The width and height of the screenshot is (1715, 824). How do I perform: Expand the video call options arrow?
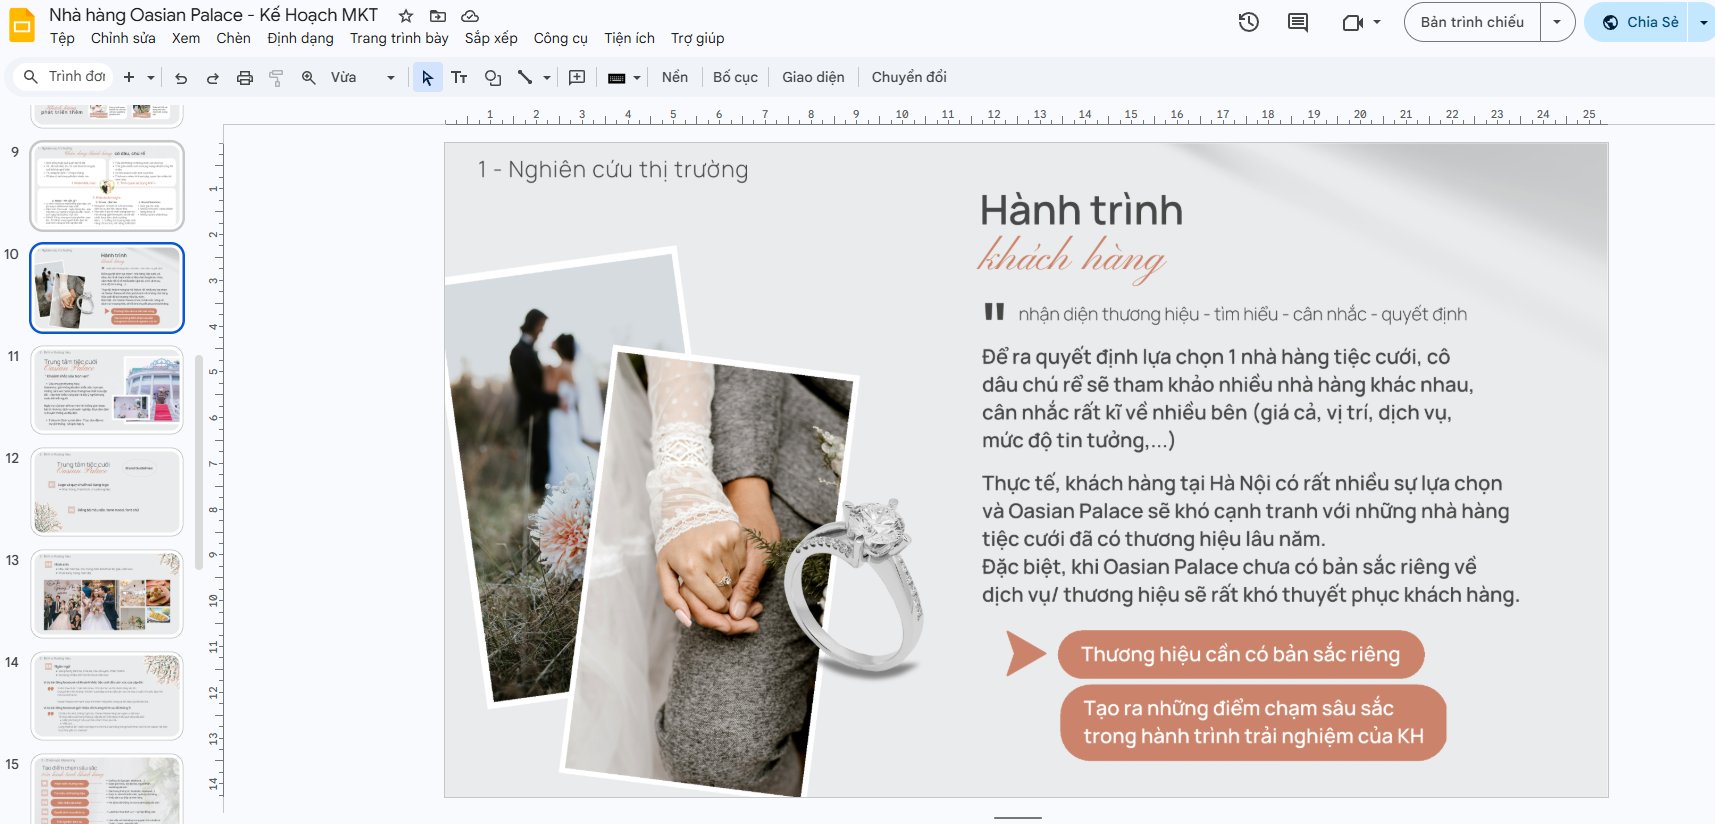coord(1377,22)
